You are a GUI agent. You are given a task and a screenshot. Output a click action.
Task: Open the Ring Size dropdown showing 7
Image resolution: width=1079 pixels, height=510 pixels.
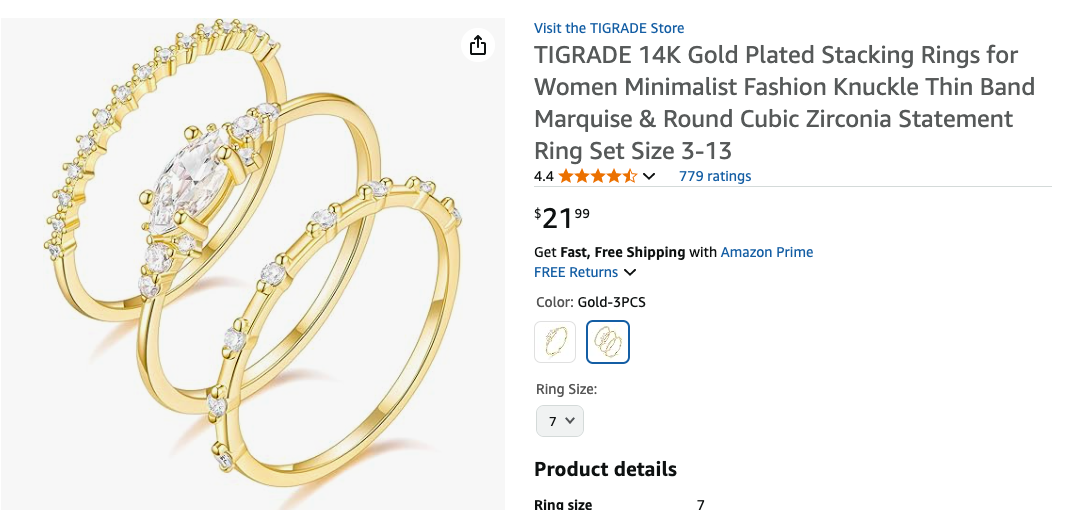559,421
